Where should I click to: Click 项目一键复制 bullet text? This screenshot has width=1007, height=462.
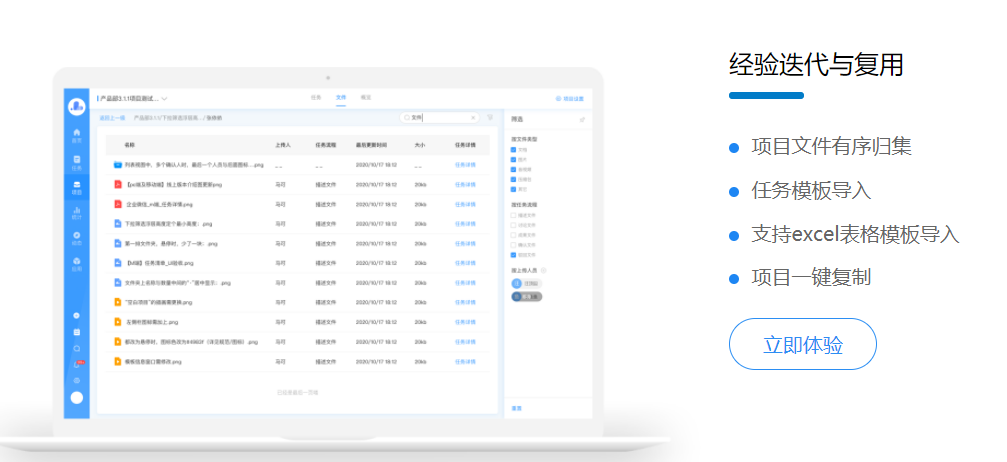pos(811,278)
